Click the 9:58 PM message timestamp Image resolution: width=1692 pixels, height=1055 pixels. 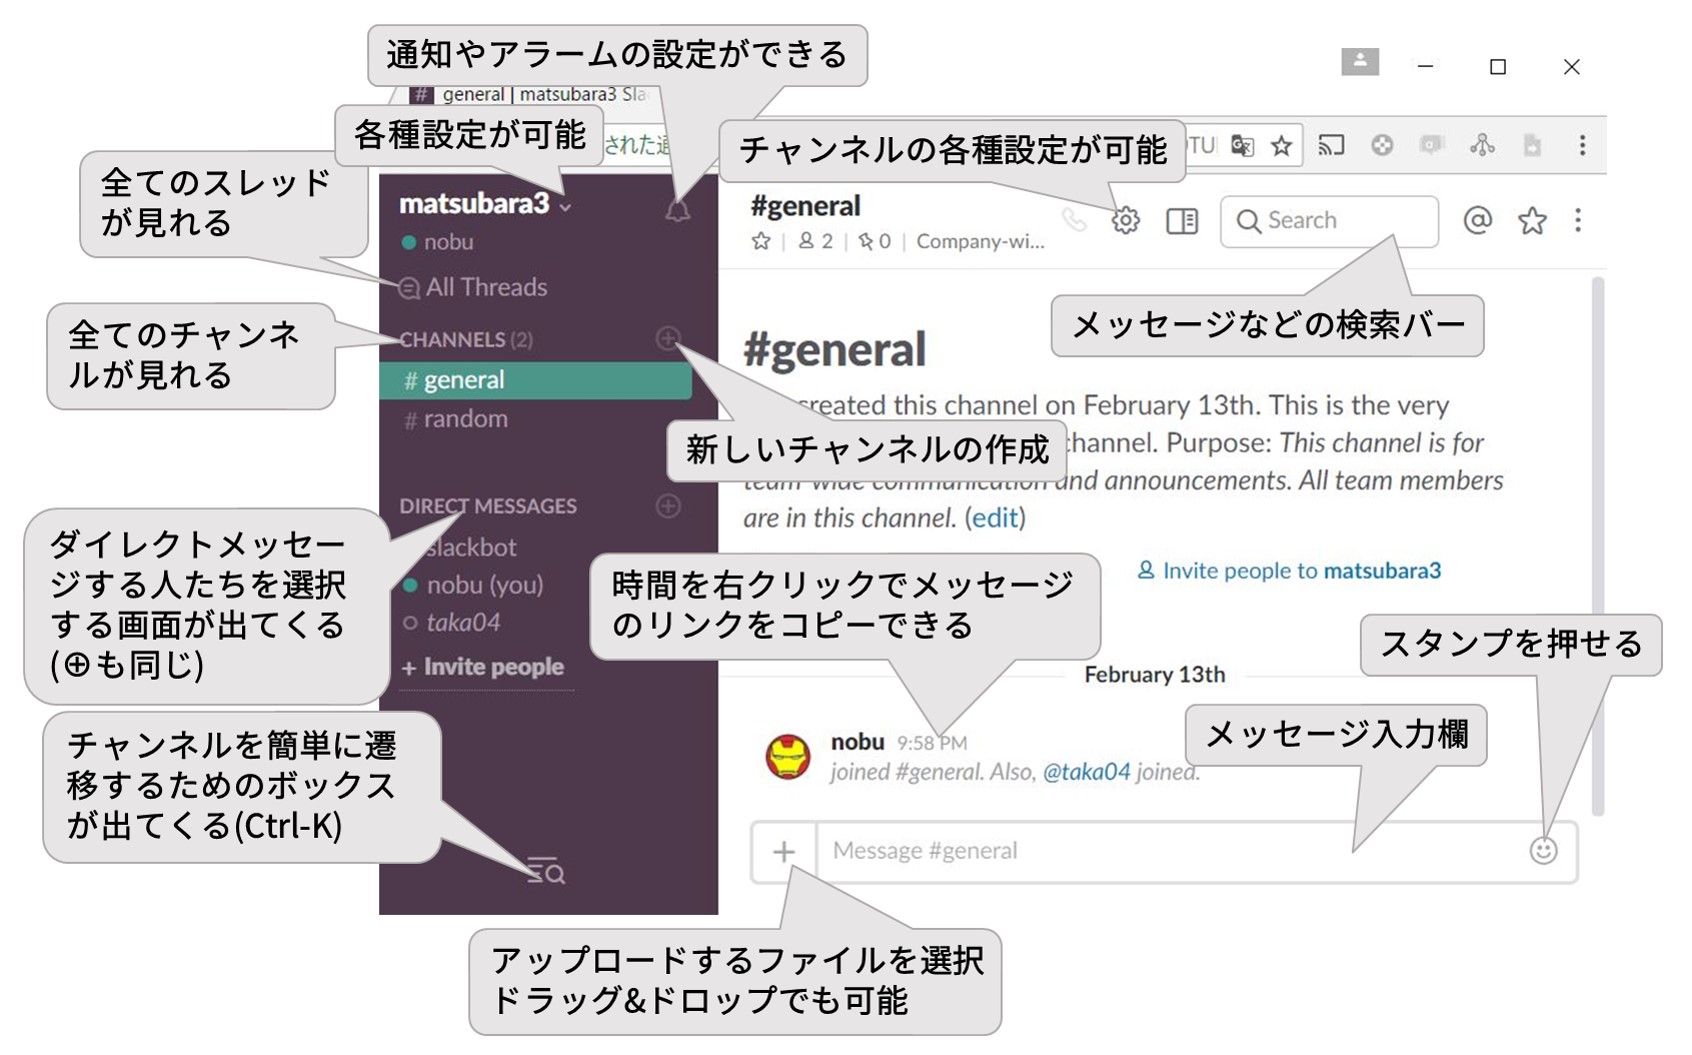coord(932,743)
